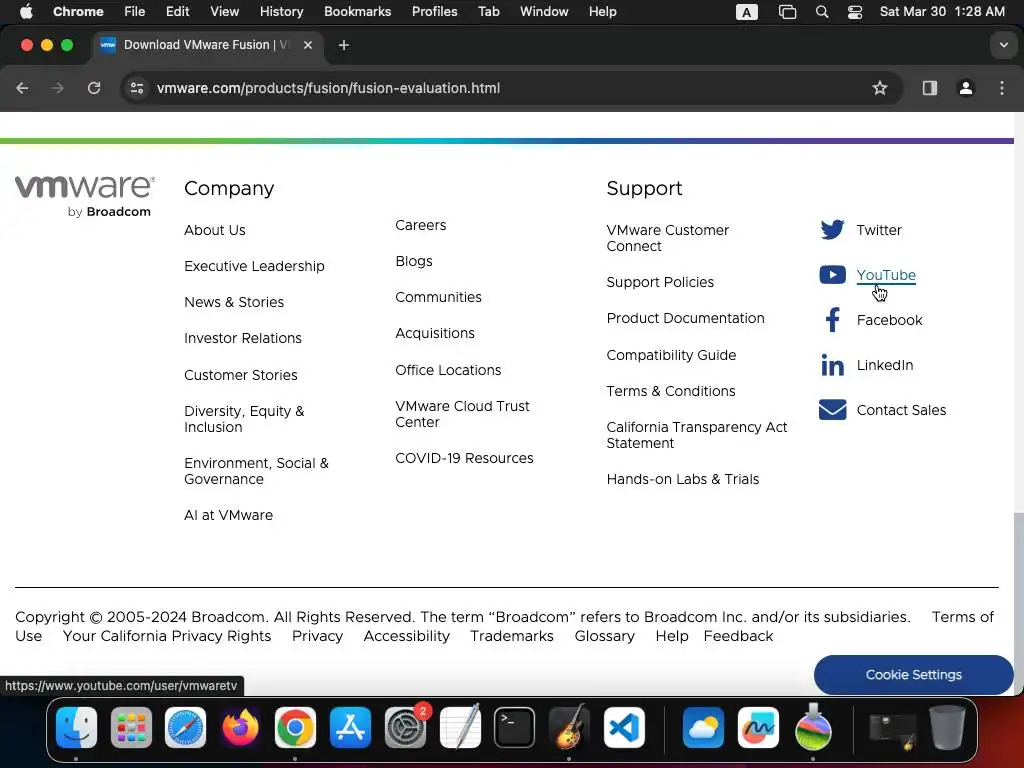Open the Executive Leadership link
The image size is (1024, 768).
click(x=254, y=266)
